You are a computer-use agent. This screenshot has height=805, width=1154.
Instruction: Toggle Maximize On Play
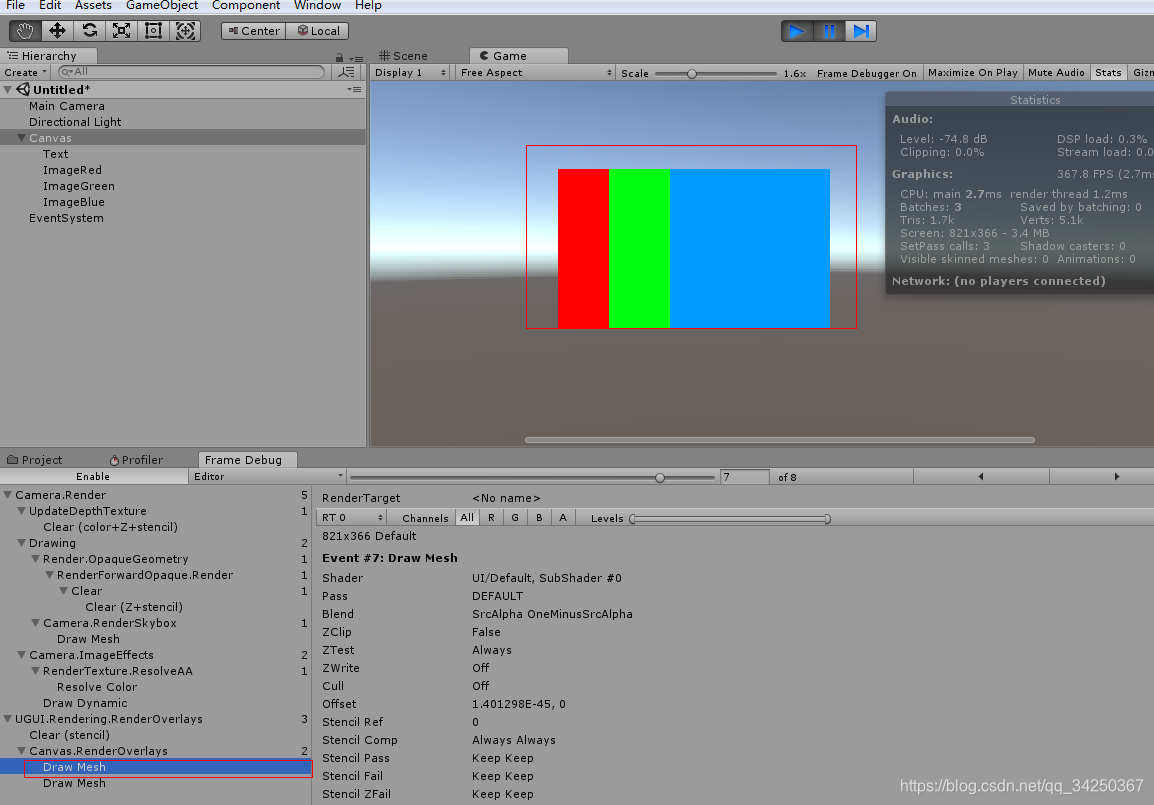pyautogui.click(x=972, y=73)
